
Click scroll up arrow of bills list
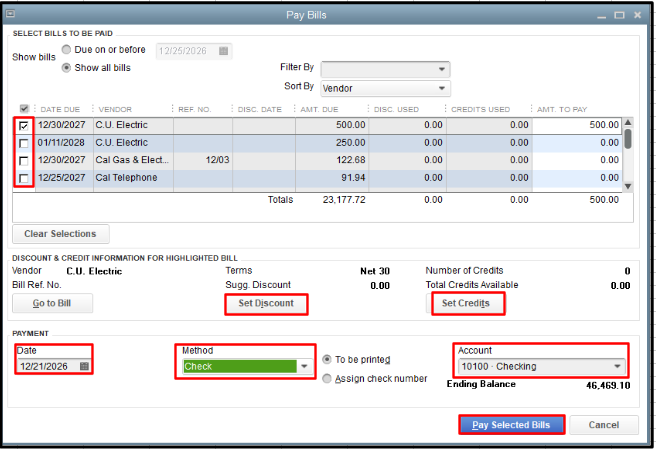(x=628, y=122)
